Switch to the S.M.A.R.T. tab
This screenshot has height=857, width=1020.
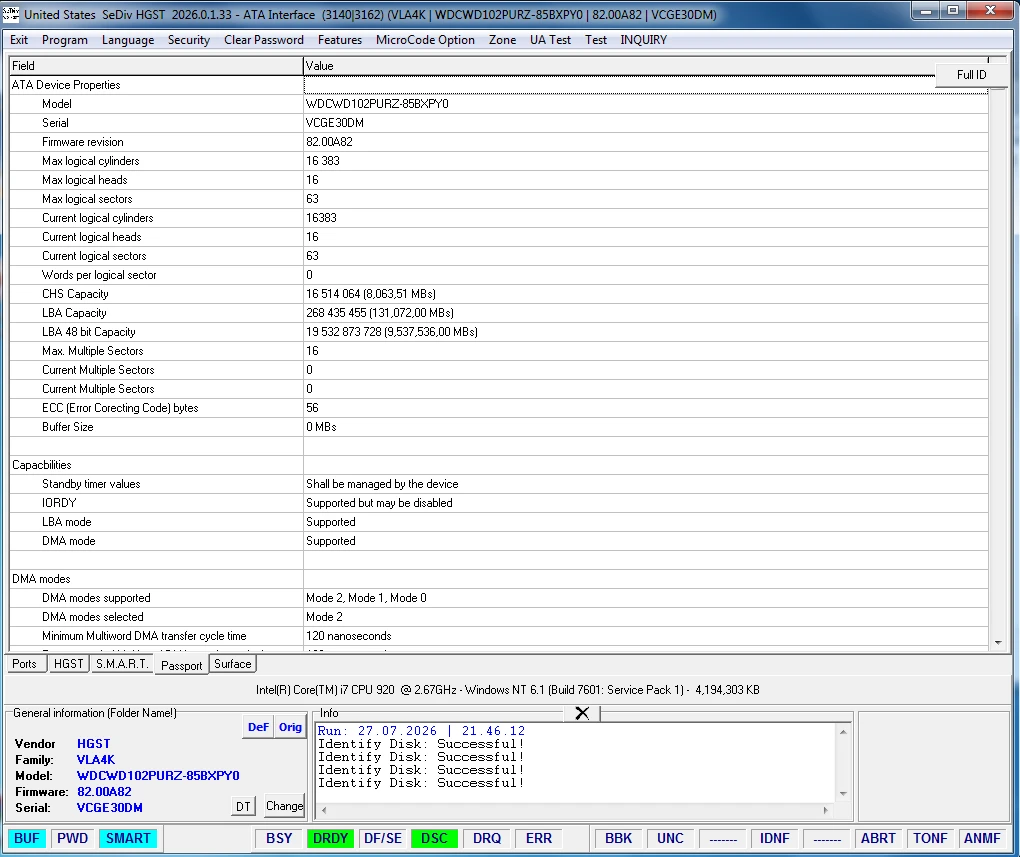click(x=122, y=664)
